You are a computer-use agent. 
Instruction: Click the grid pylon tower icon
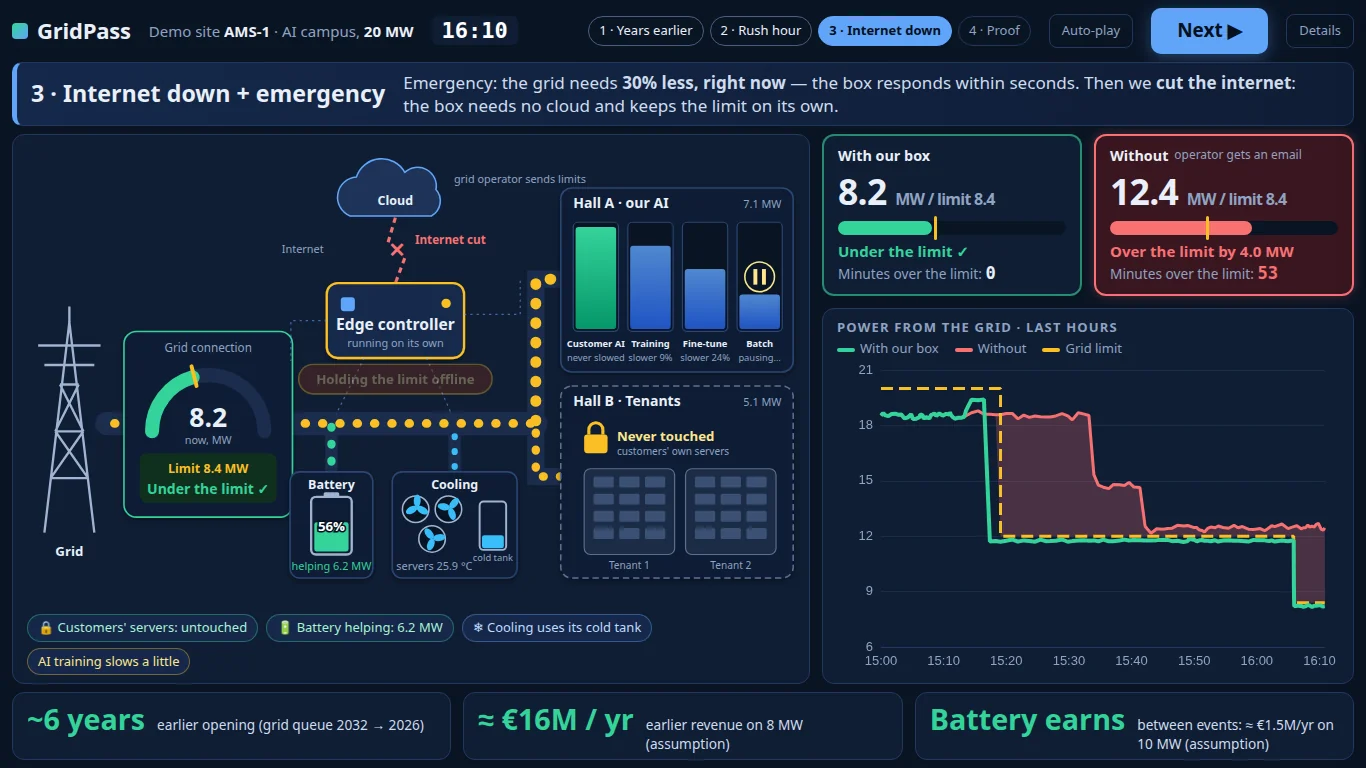69,420
